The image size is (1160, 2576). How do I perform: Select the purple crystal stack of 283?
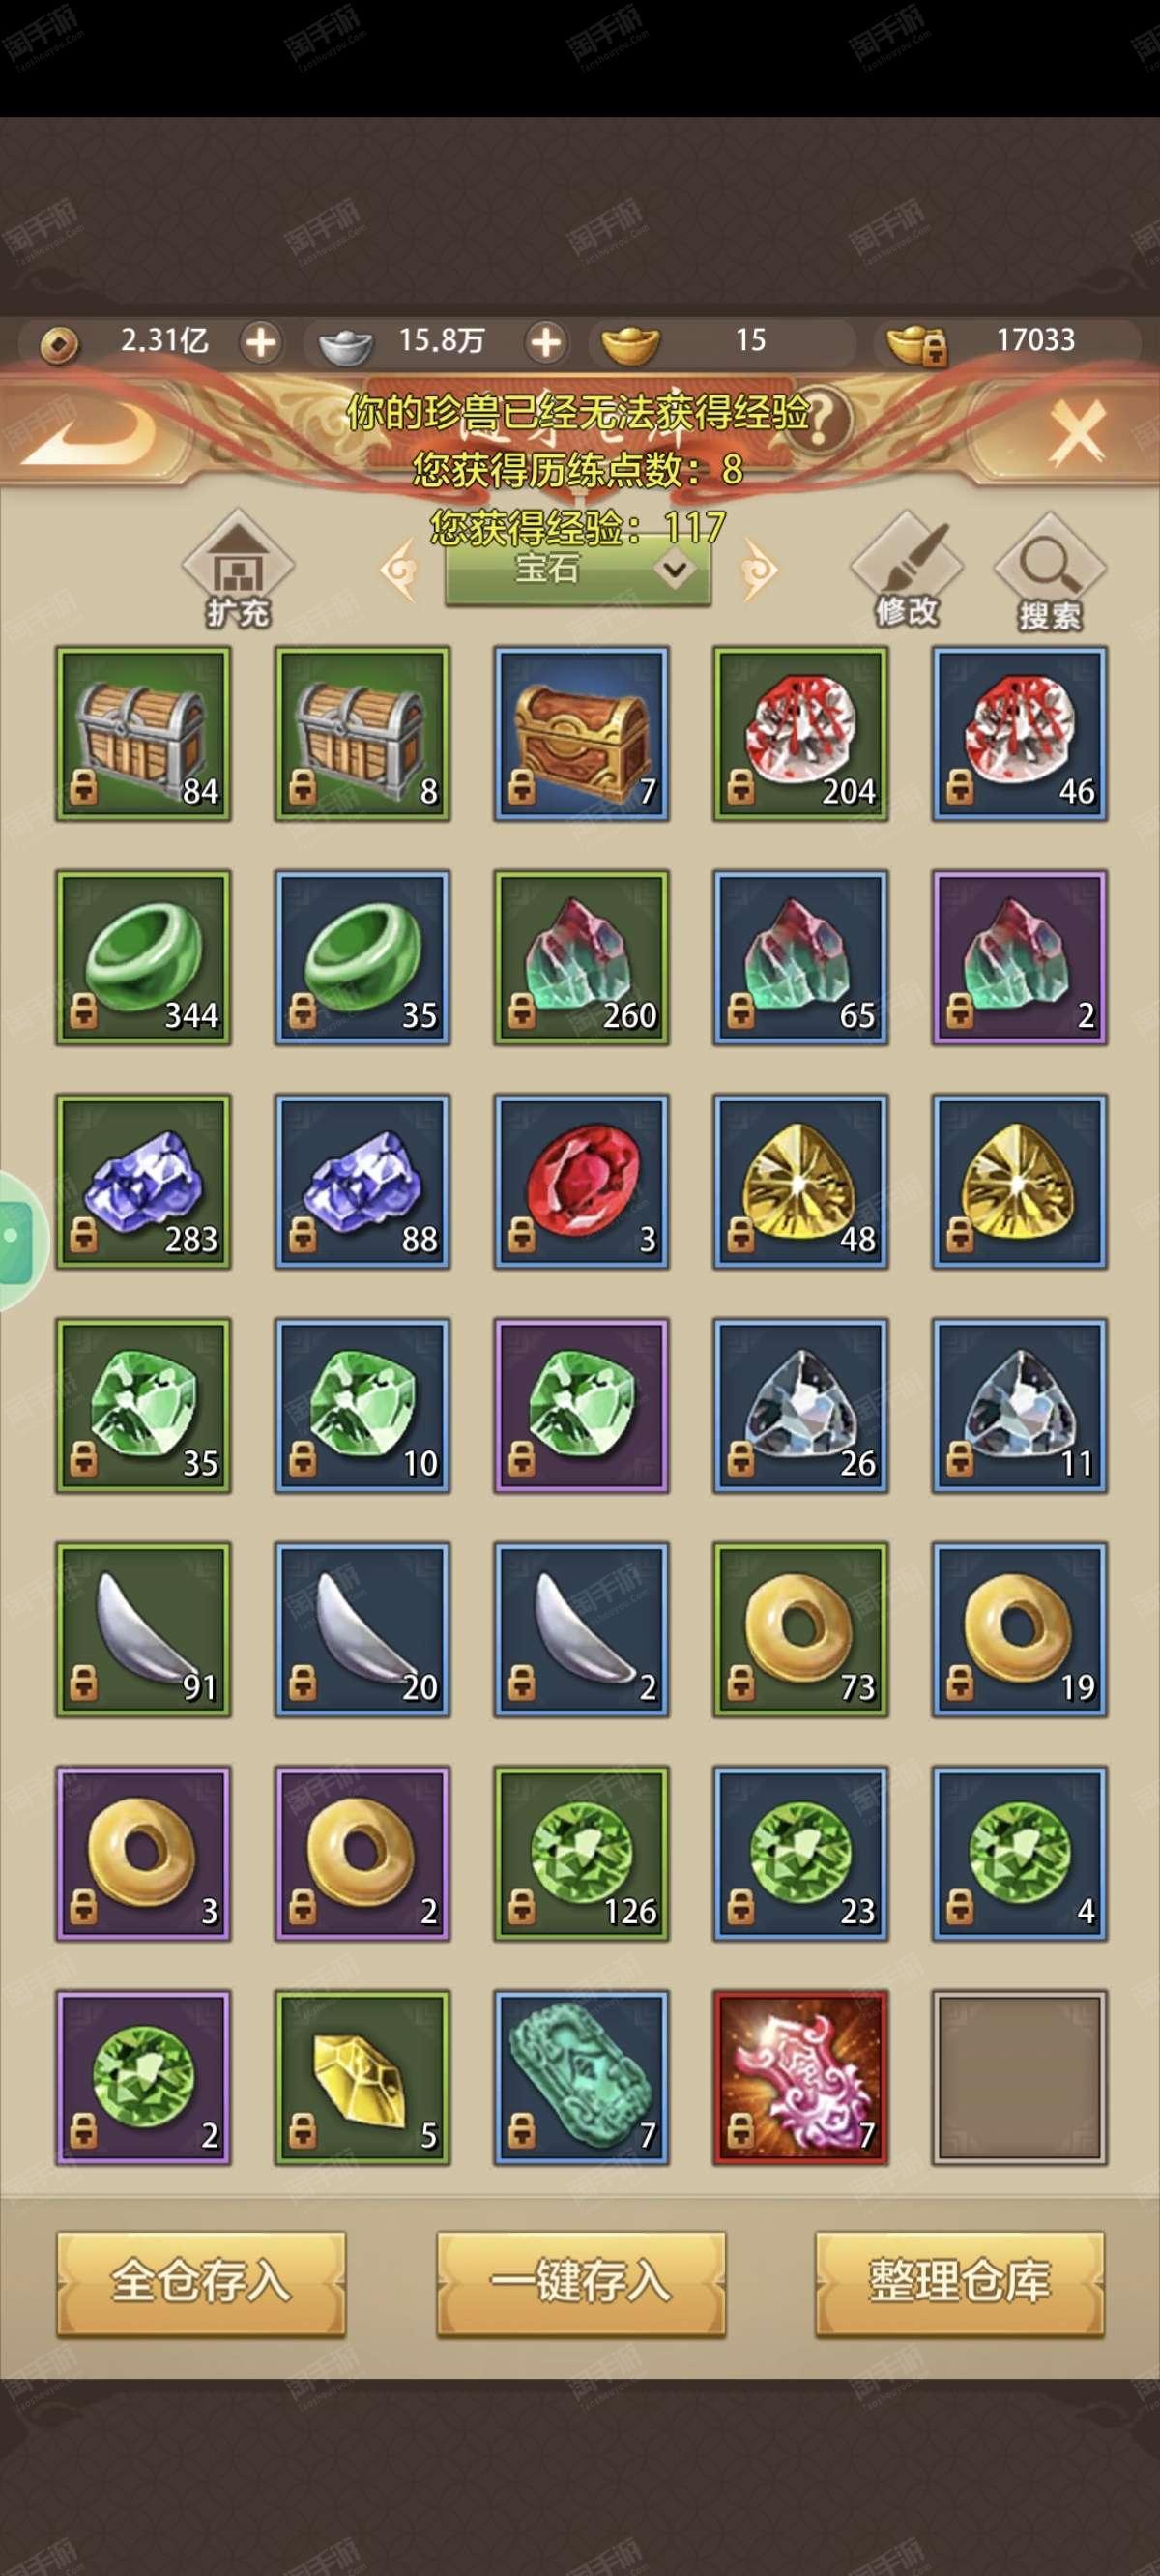[x=143, y=1181]
